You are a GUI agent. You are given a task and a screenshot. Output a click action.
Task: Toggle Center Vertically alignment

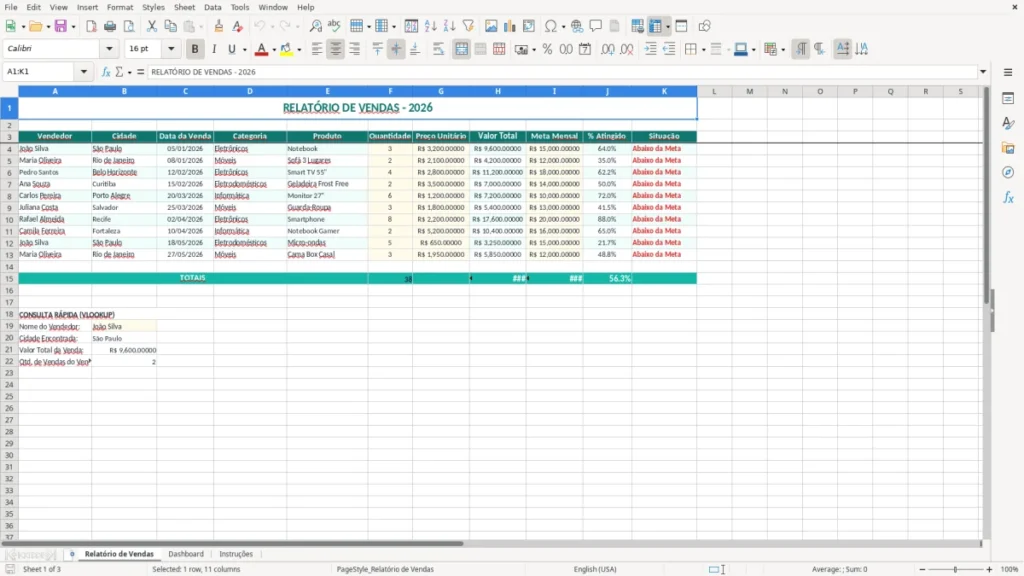(396, 49)
